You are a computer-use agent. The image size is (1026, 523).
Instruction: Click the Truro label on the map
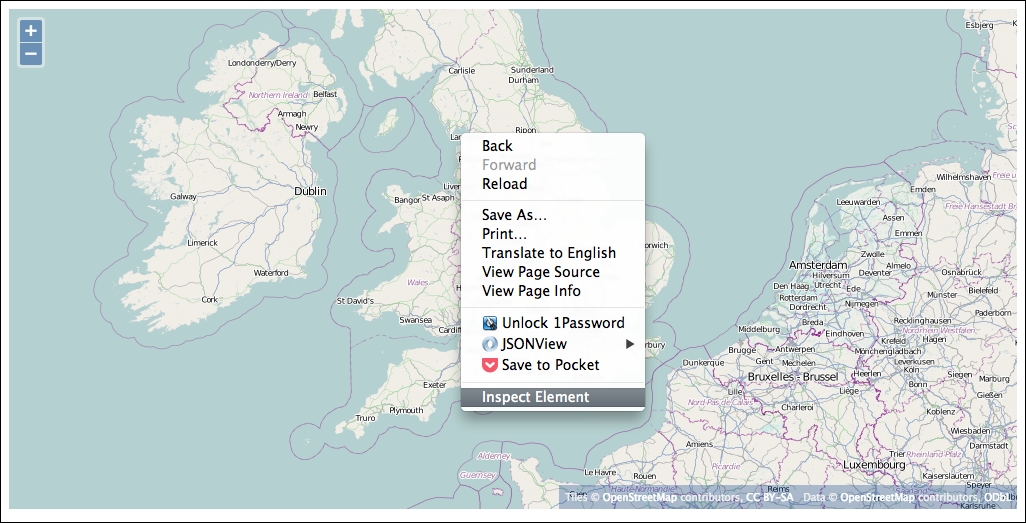(x=365, y=418)
